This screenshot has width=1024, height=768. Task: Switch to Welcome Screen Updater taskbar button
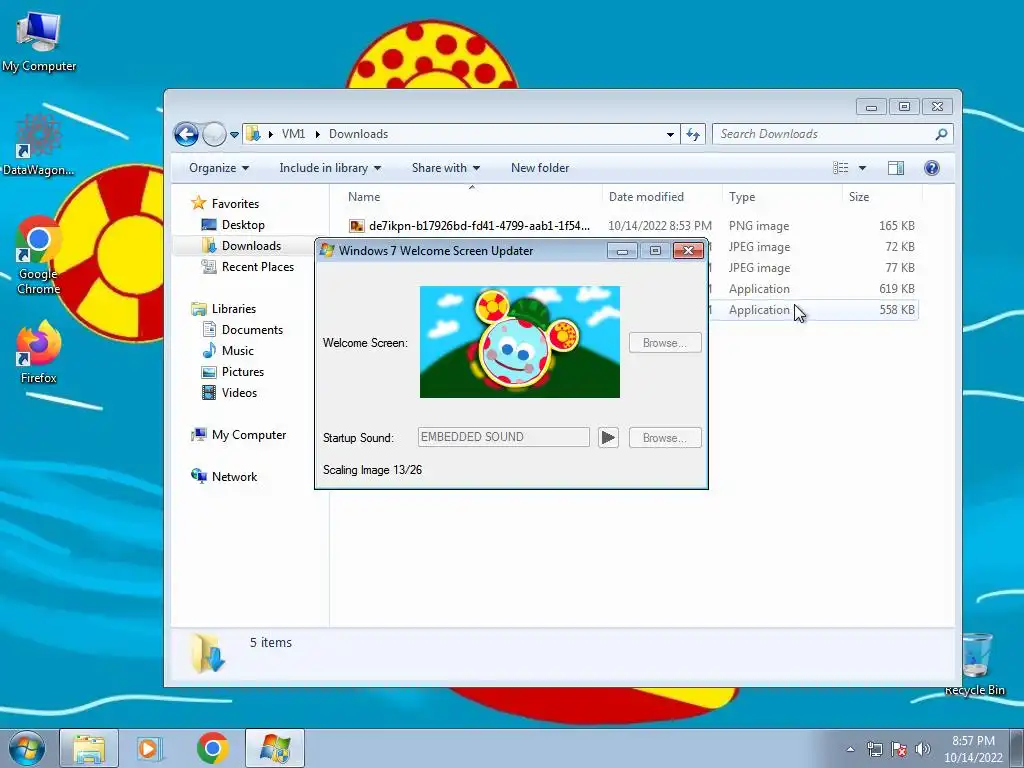pyautogui.click(x=275, y=748)
